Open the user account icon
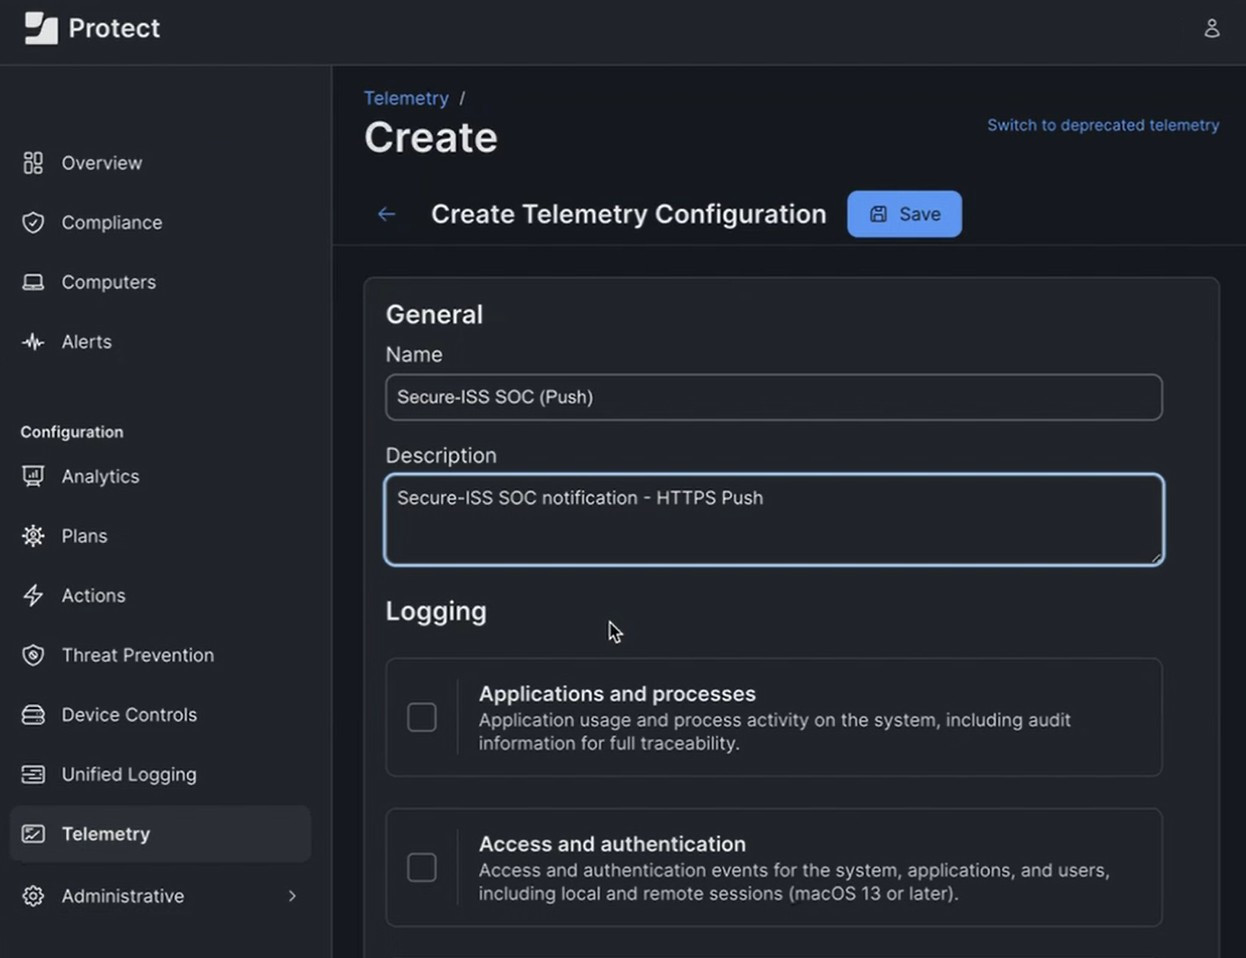The height and width of the screenshot is (958, 1246). [x=1211, y=28]
